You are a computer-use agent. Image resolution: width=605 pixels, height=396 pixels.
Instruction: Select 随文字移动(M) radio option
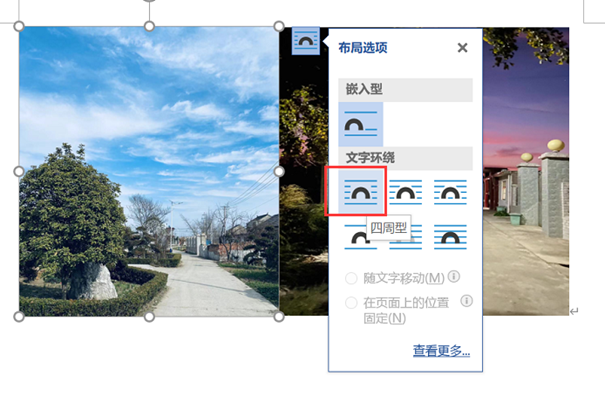[x=351, y=278]
